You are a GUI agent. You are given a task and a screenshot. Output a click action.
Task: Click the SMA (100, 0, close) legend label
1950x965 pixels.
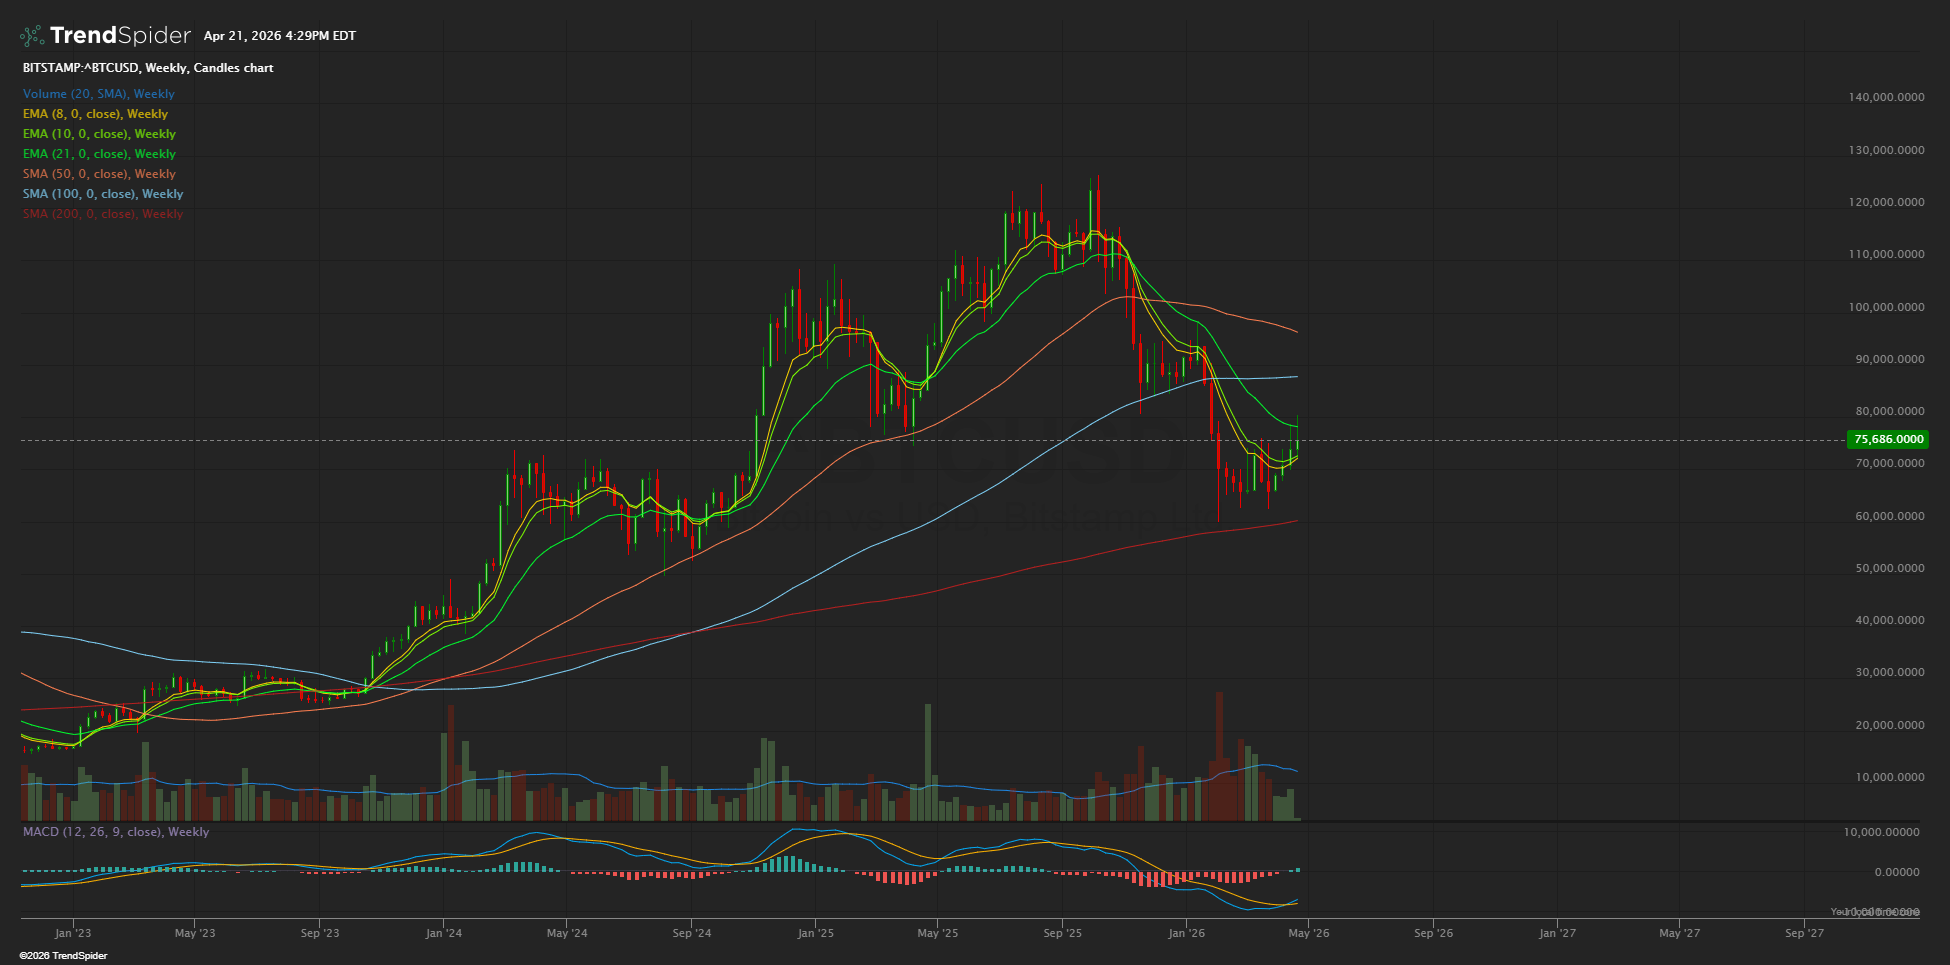coord(103,194)
